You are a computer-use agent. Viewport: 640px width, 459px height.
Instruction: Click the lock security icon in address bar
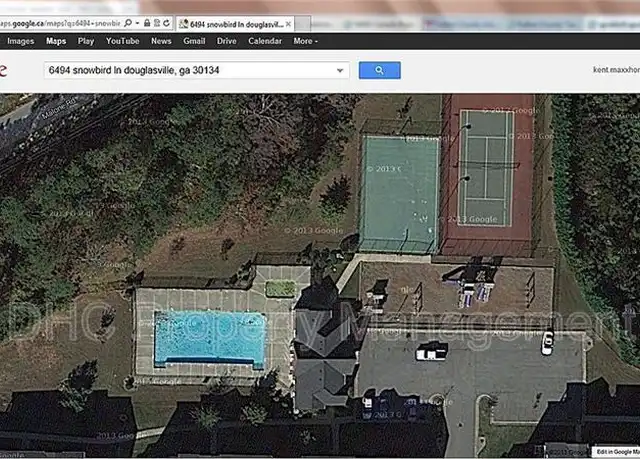click(x=147, y=23)
